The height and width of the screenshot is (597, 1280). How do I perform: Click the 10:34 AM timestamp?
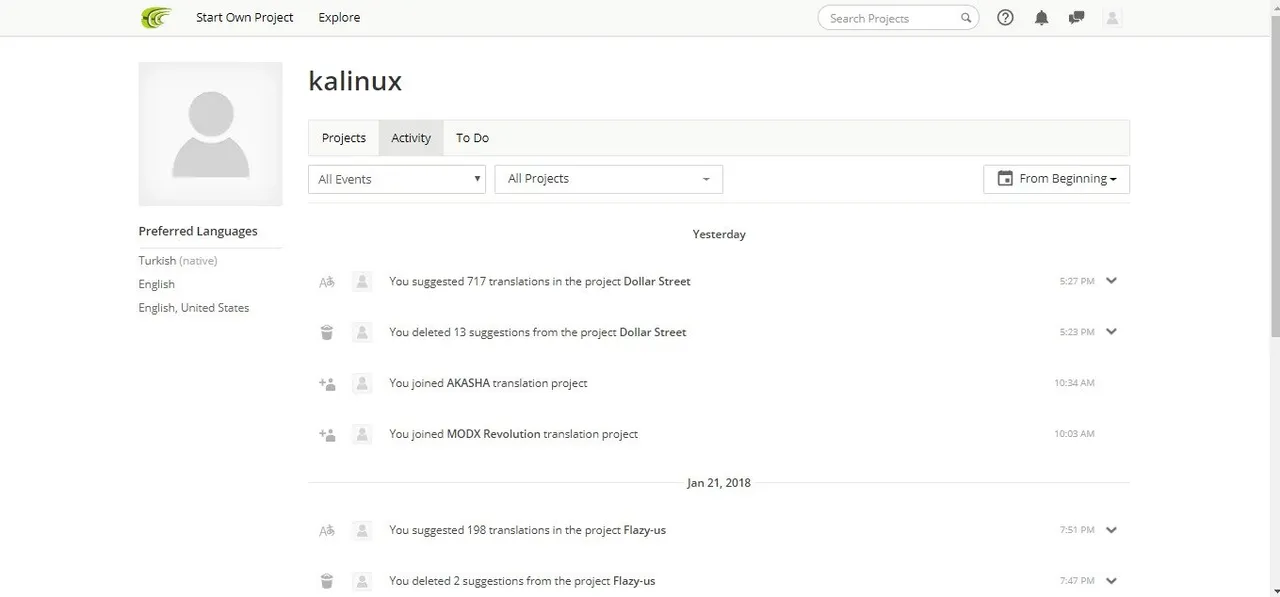coord(1074,383)
